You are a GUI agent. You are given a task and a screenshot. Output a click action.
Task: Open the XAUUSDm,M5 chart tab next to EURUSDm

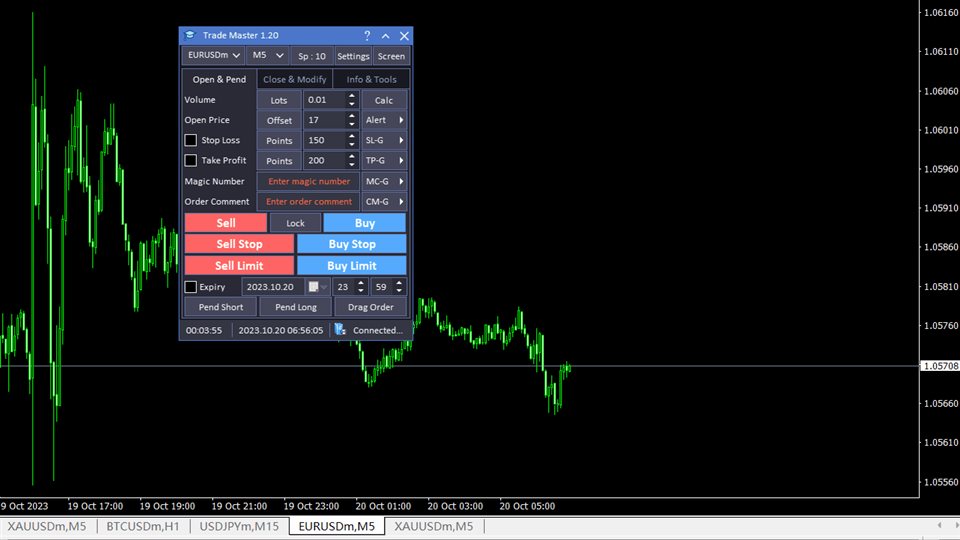tap(433, 526)
